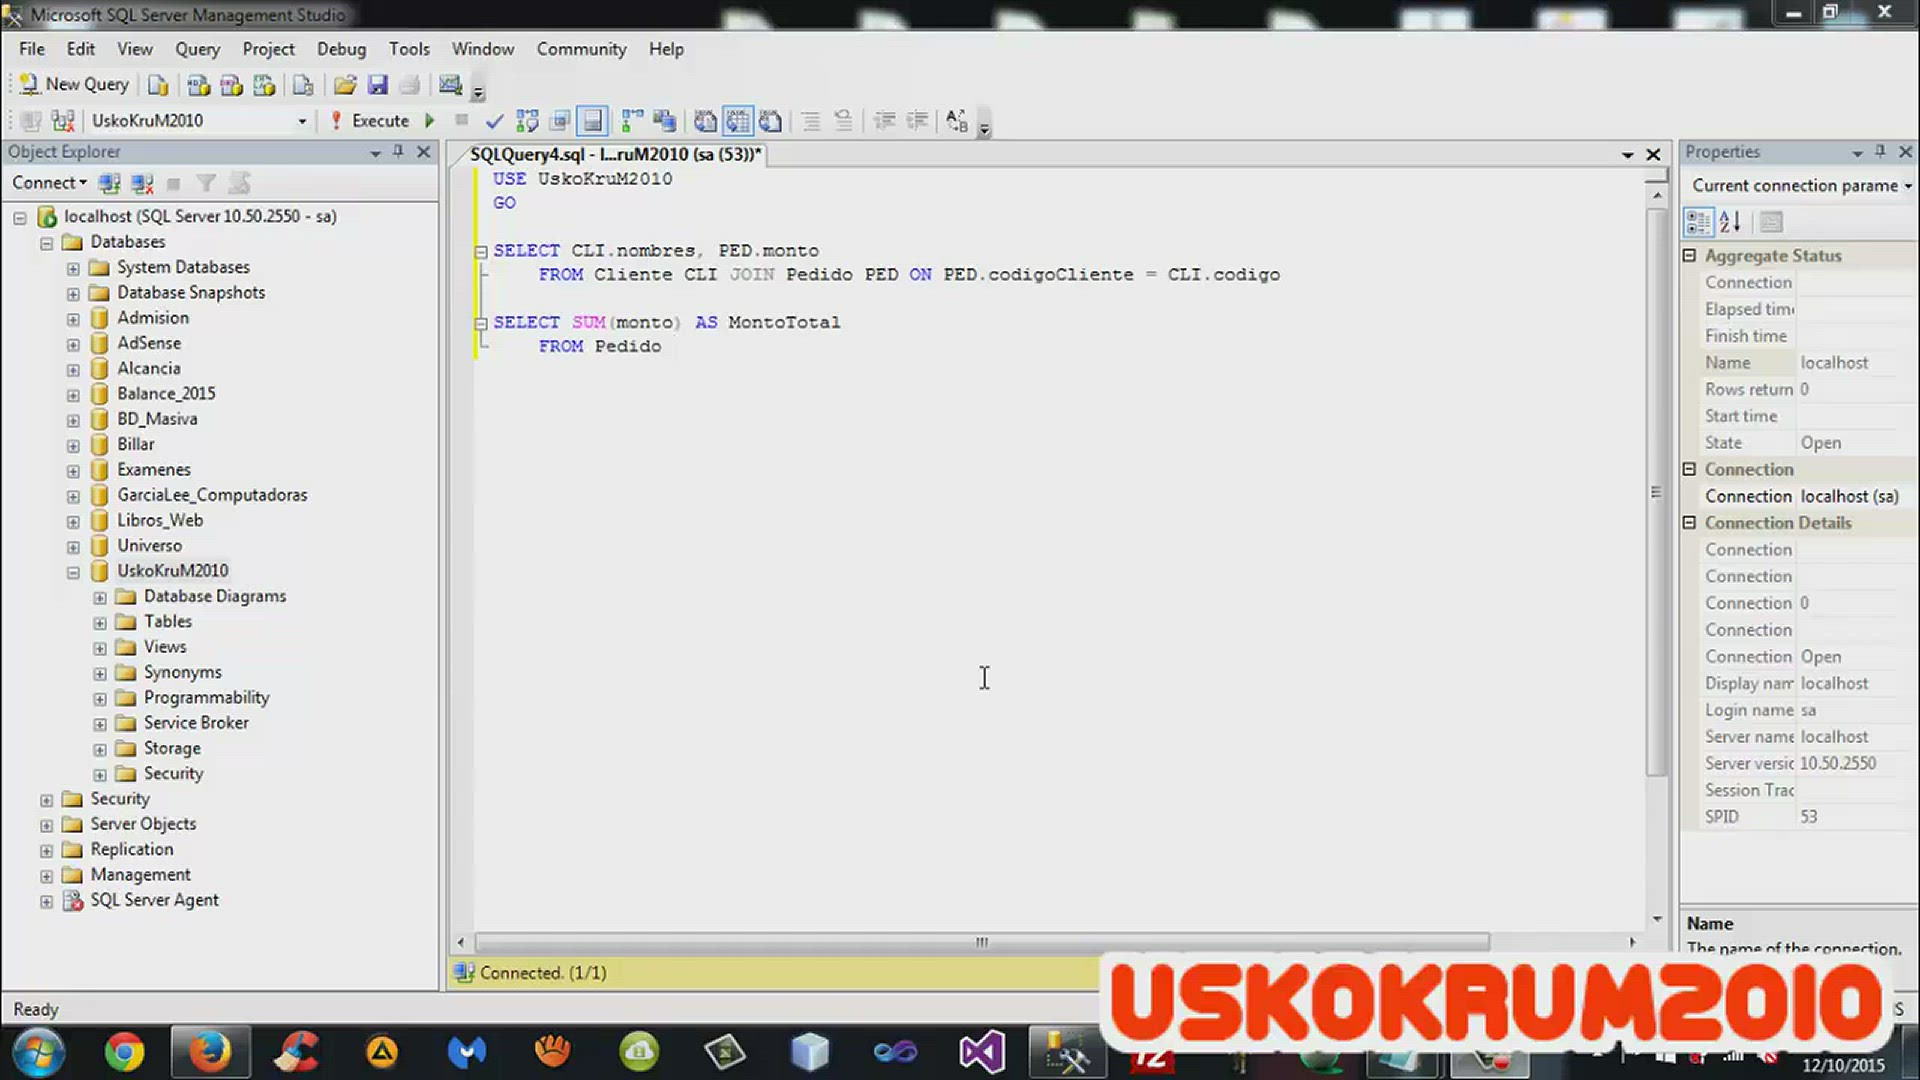Increase indent of selected lines

[917, 121]
